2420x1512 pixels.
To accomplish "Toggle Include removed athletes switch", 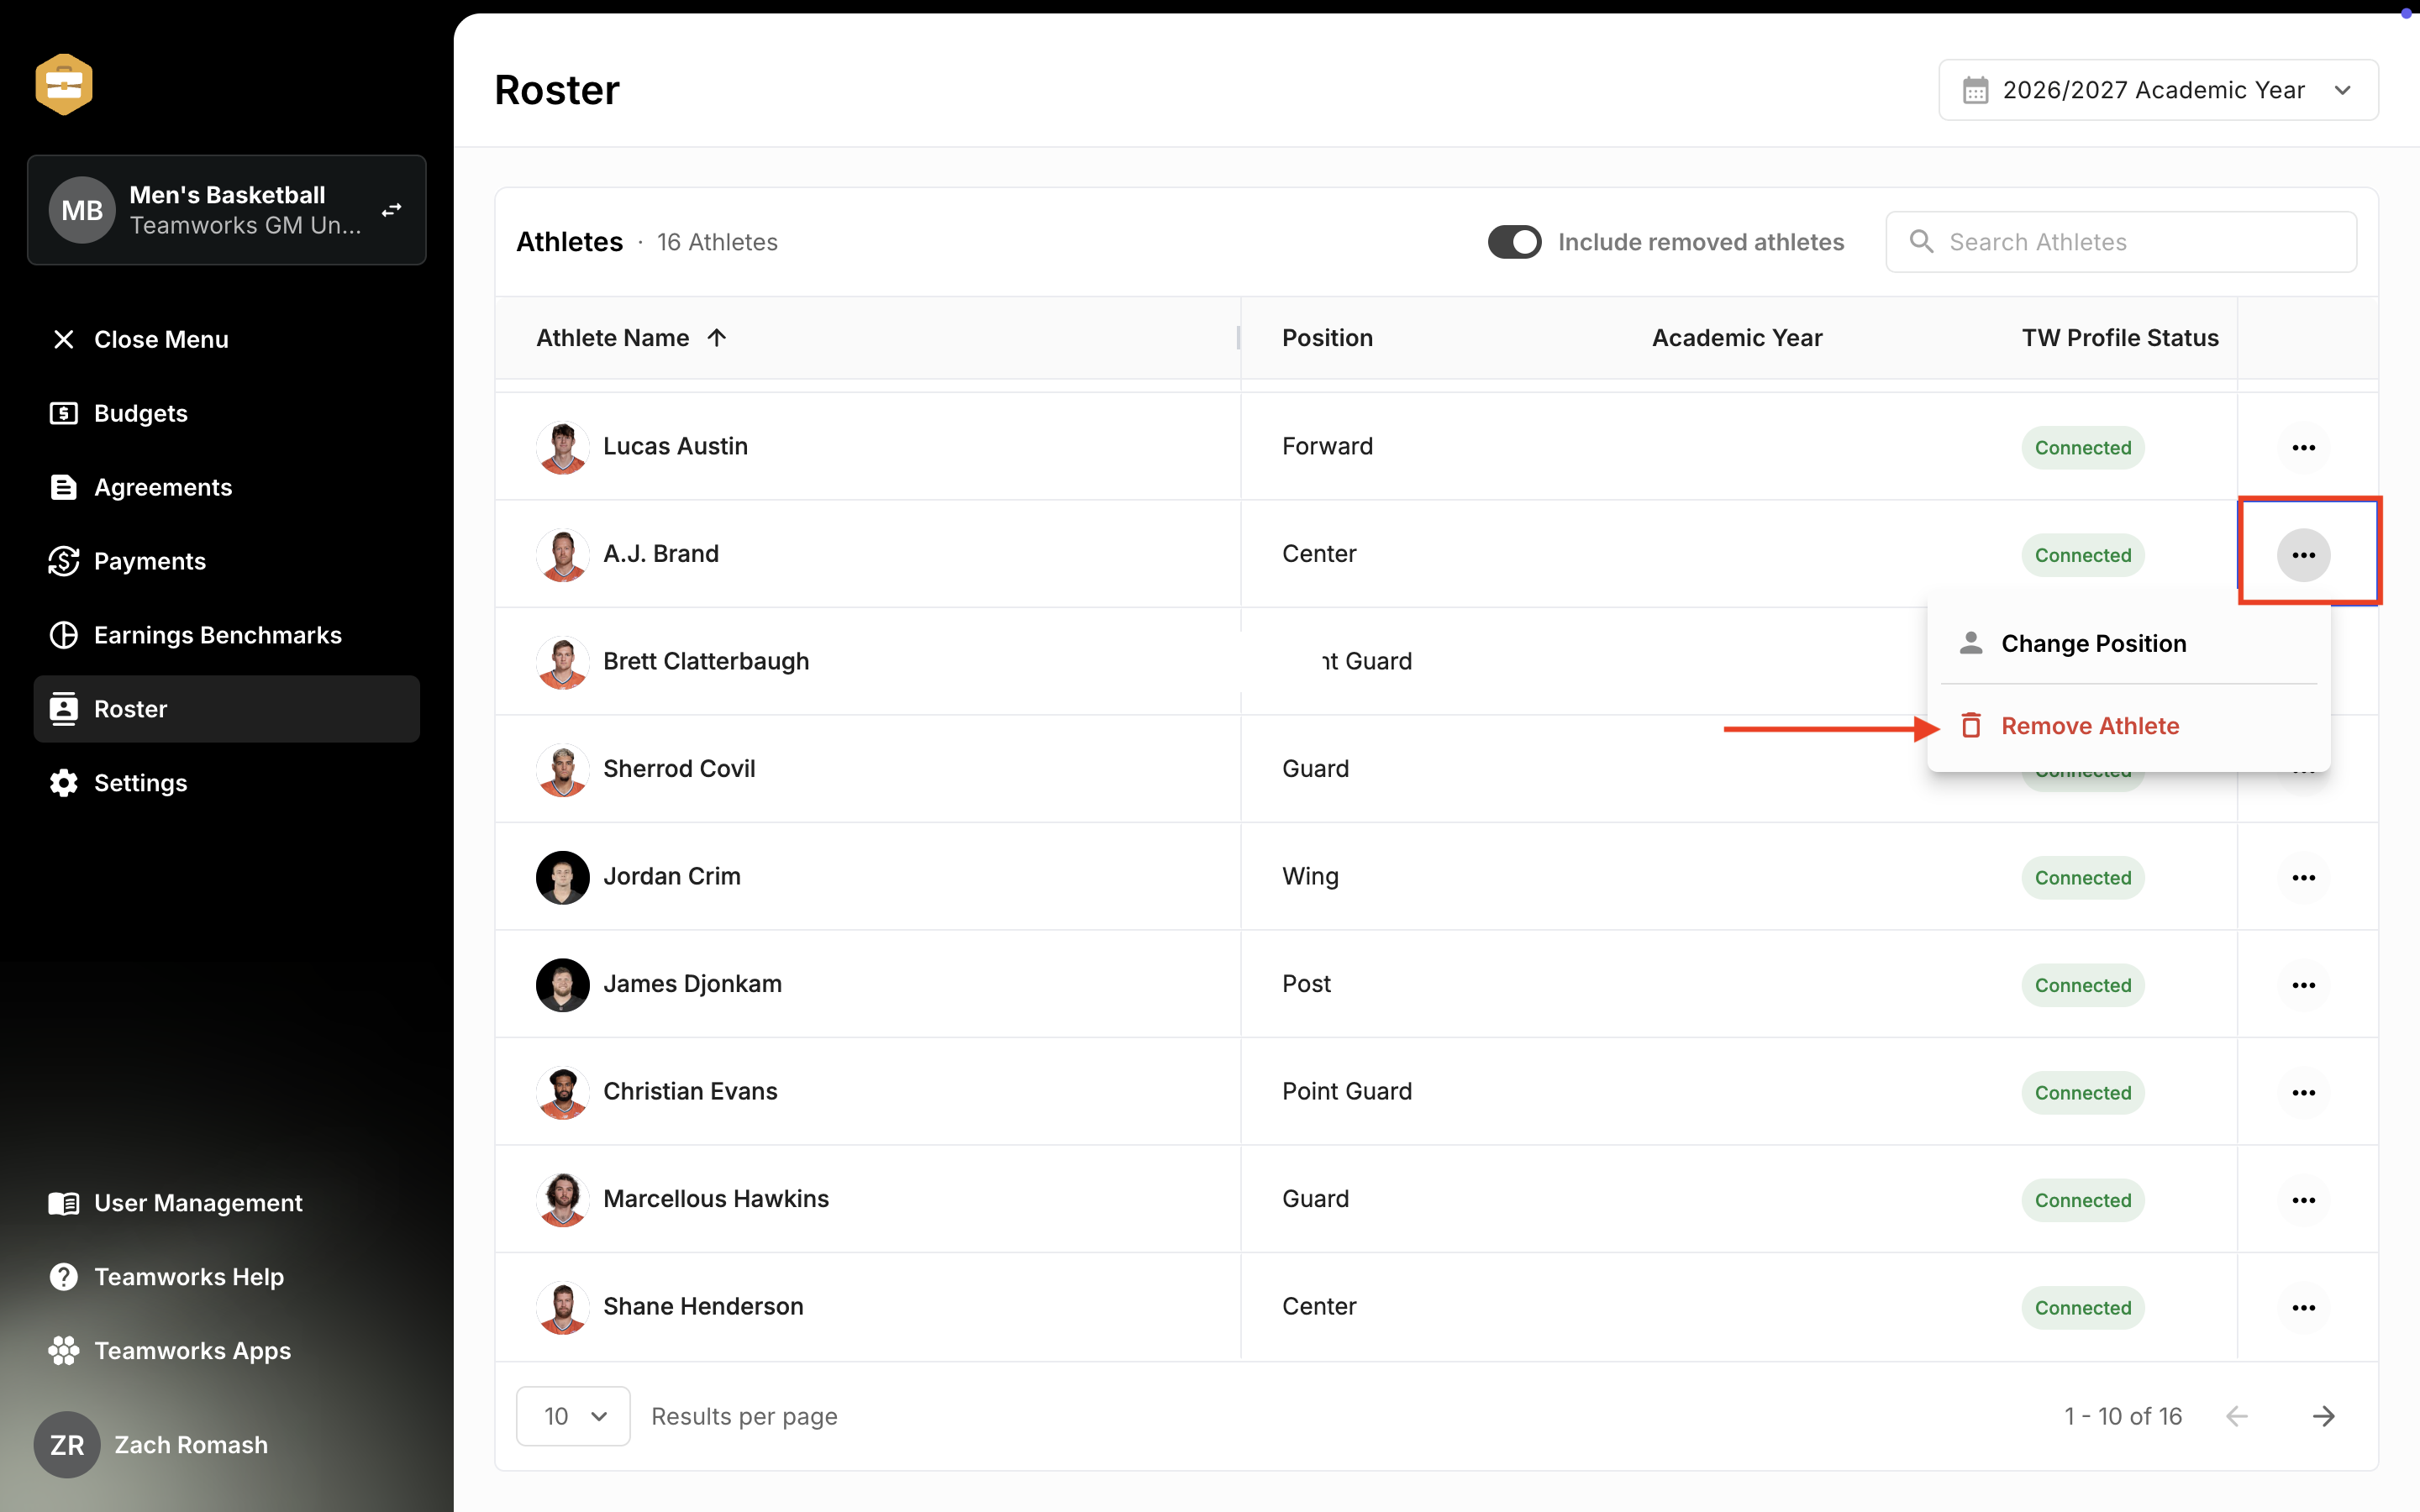I will click(x=1514, y=242).
